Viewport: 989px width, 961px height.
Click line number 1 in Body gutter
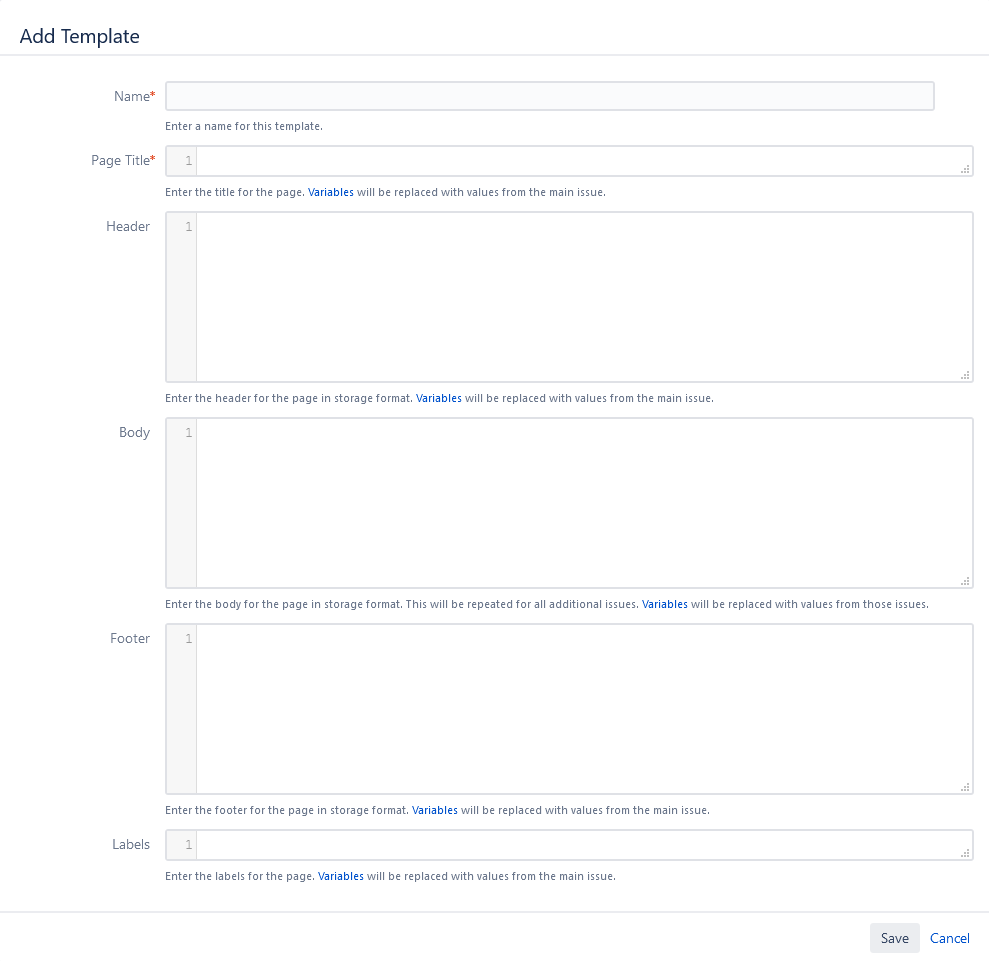pyautogui.click(x=188, y=433)
